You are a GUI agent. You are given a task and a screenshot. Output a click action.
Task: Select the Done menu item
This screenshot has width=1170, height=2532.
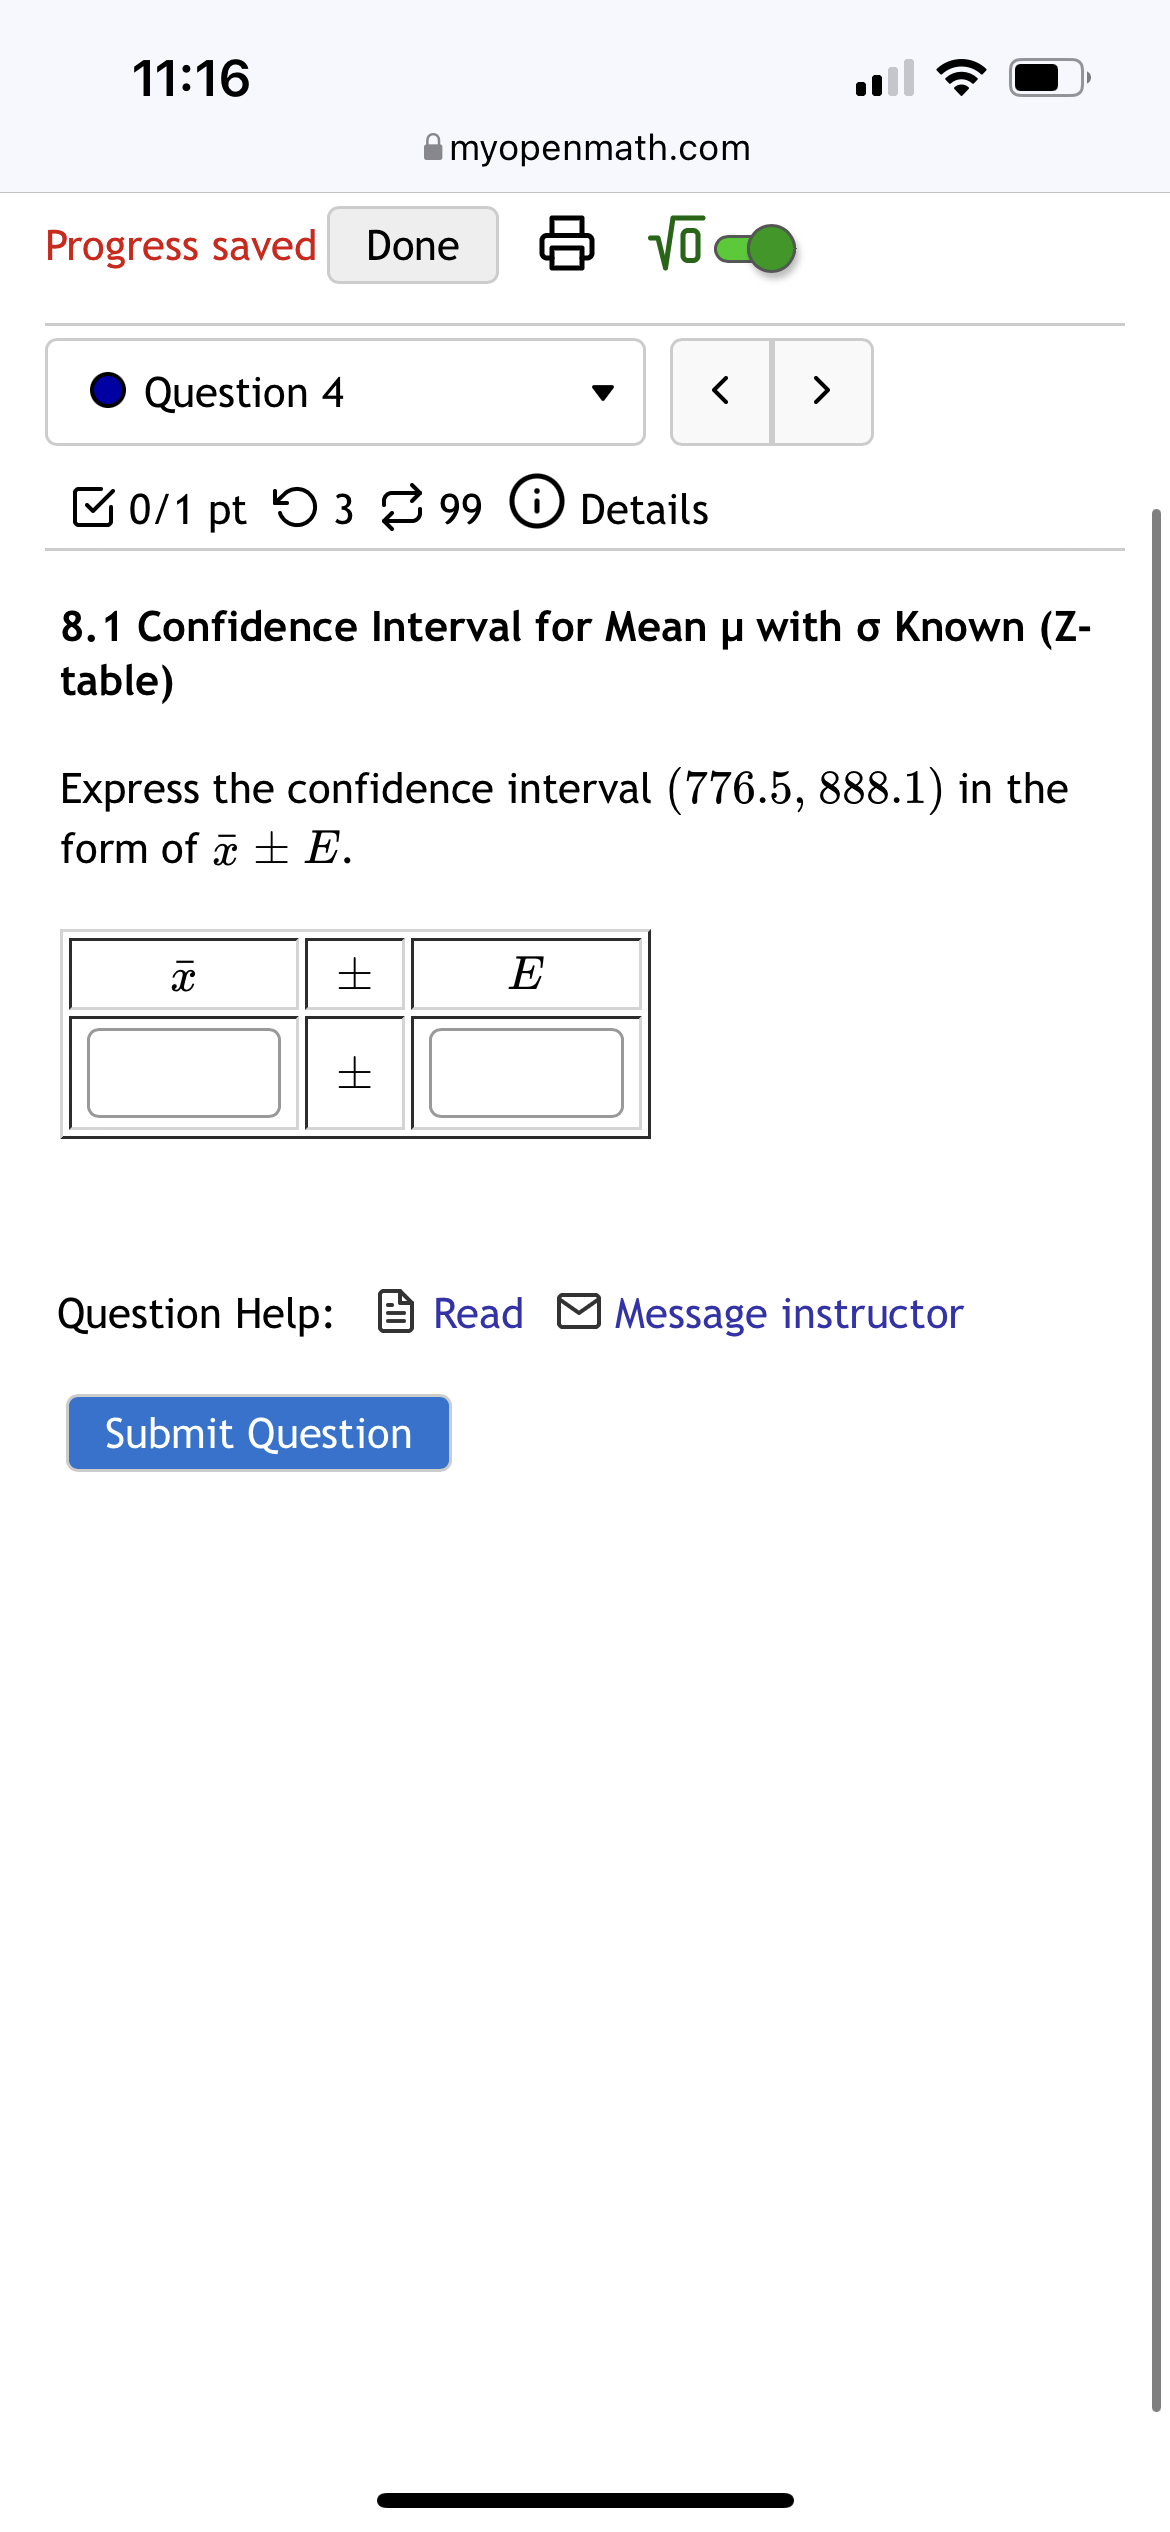411,244
